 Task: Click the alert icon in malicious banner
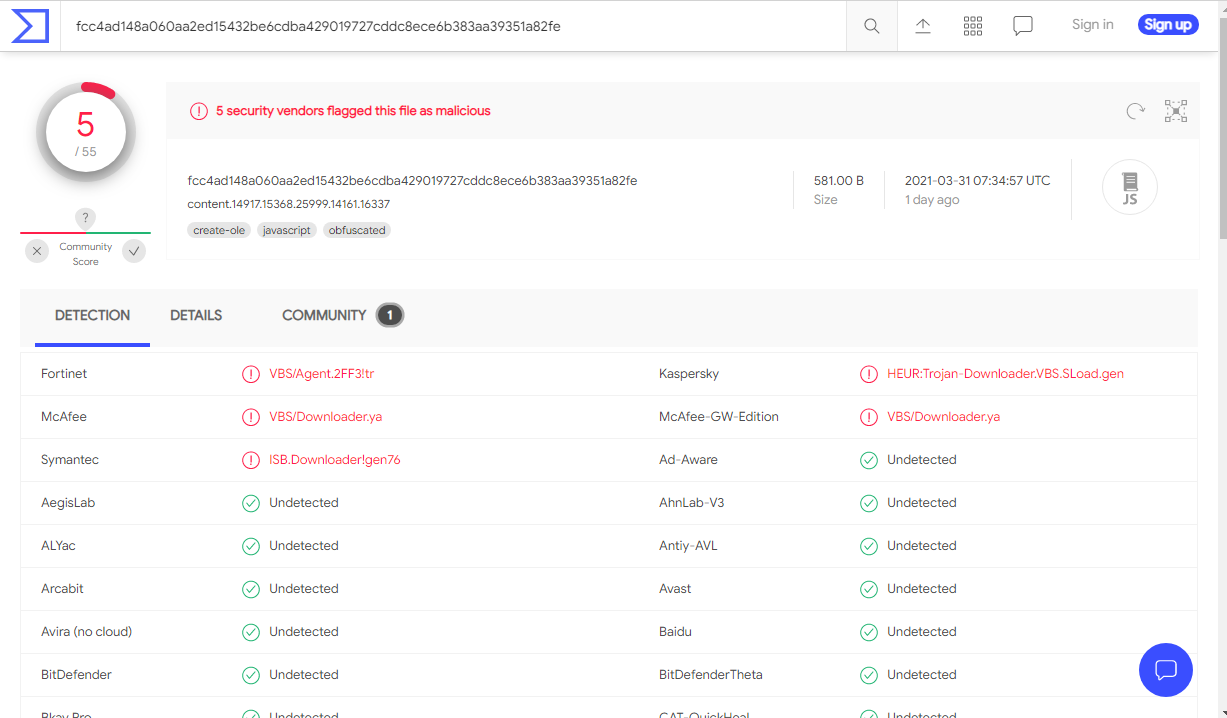[199, 111]
